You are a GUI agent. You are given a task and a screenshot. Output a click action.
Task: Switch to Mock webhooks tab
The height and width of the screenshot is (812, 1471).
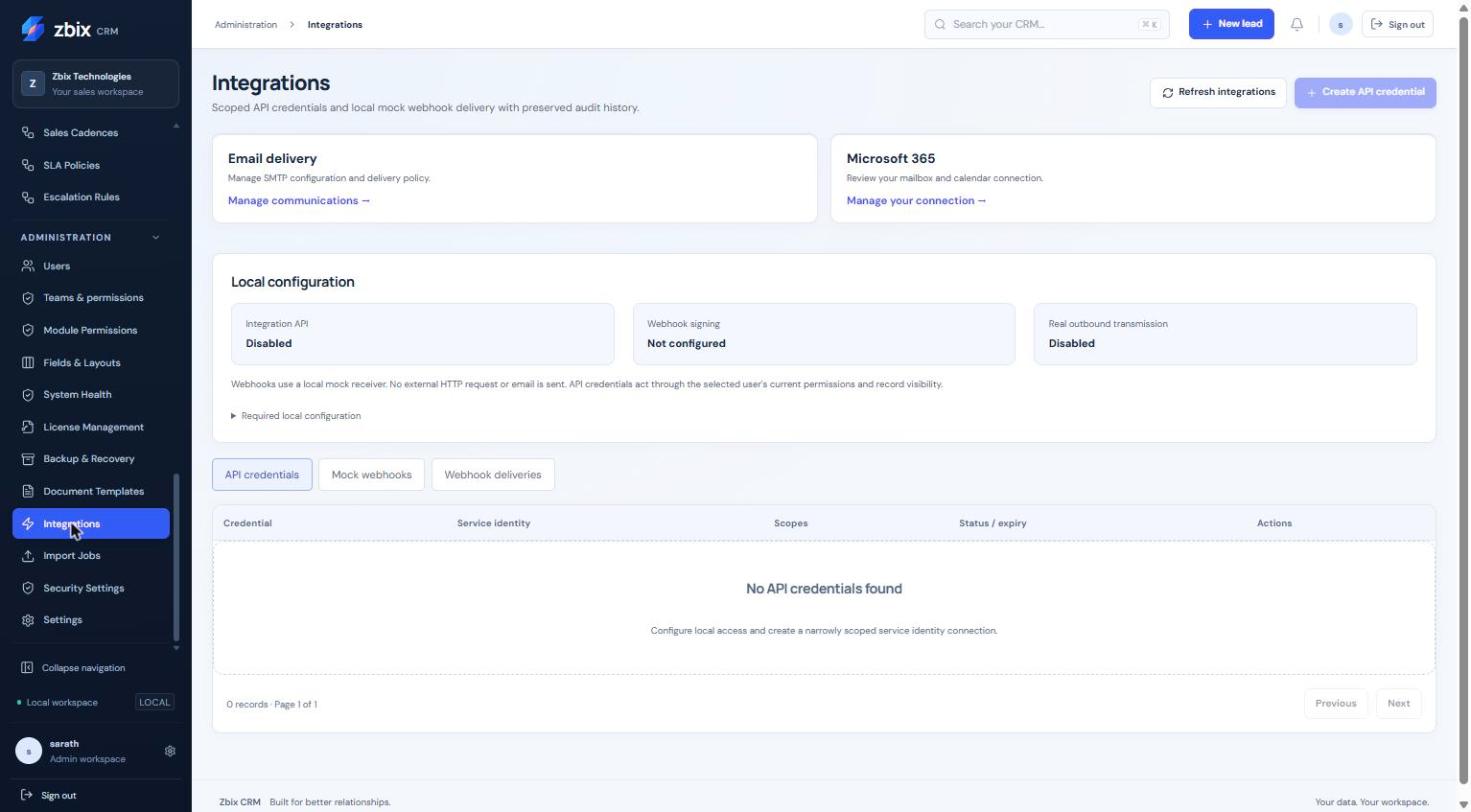click(371, 475)
